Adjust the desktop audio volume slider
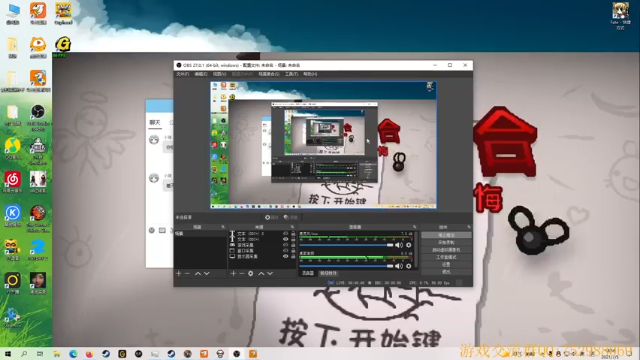Viewport: 640px width, 360px height. 346,266
